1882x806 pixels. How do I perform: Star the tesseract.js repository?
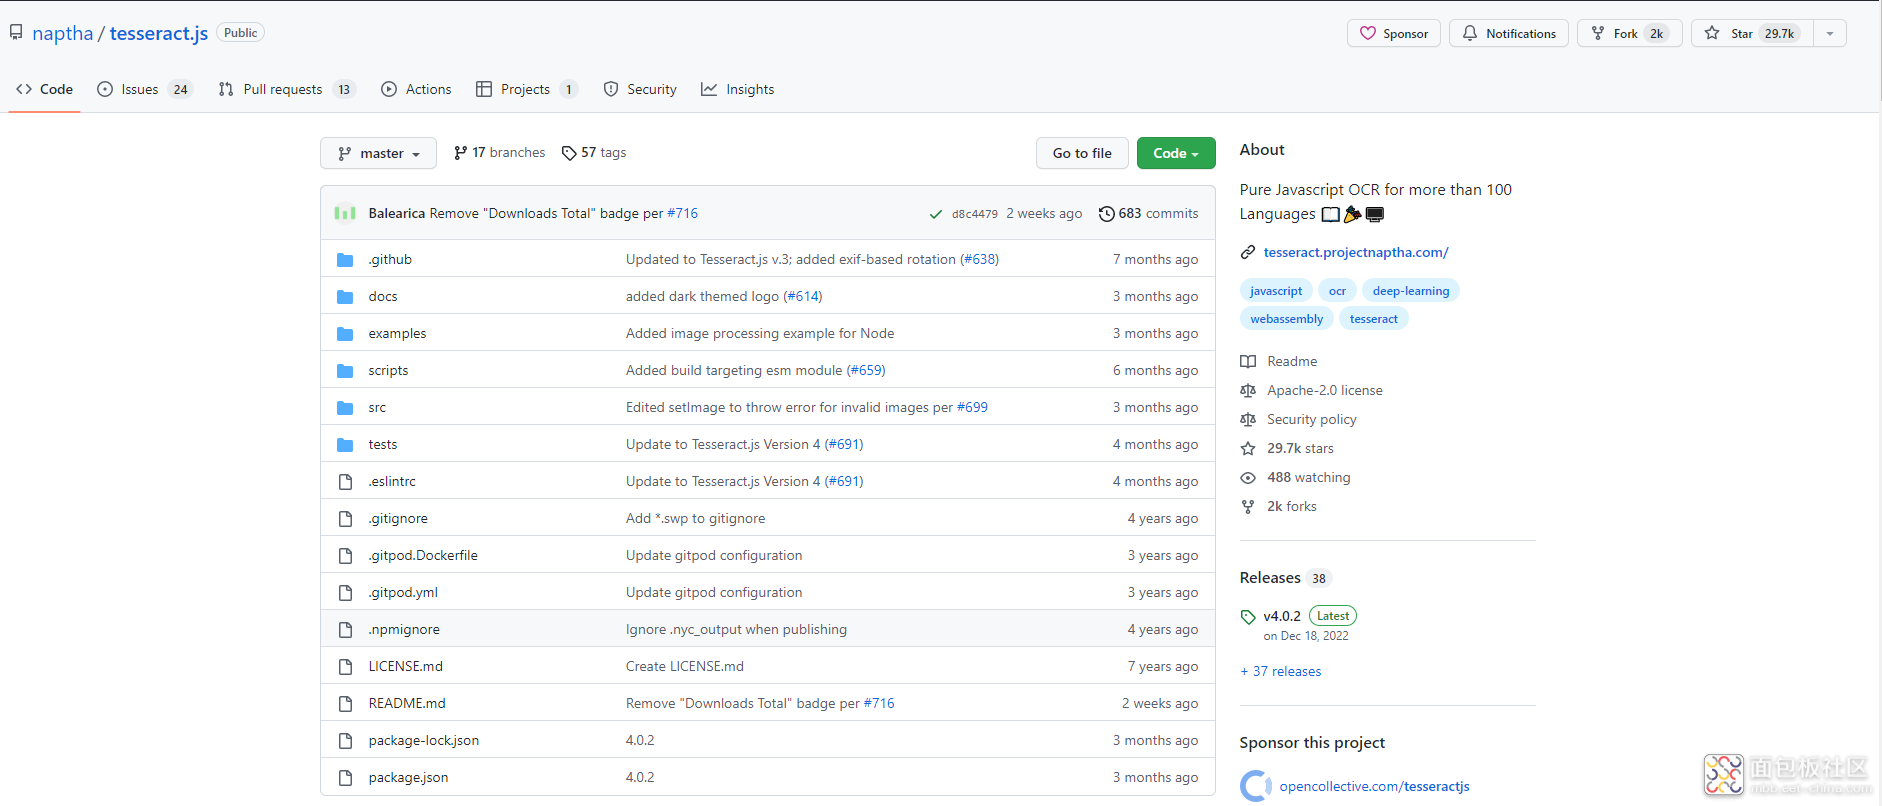click(1752, 33)
